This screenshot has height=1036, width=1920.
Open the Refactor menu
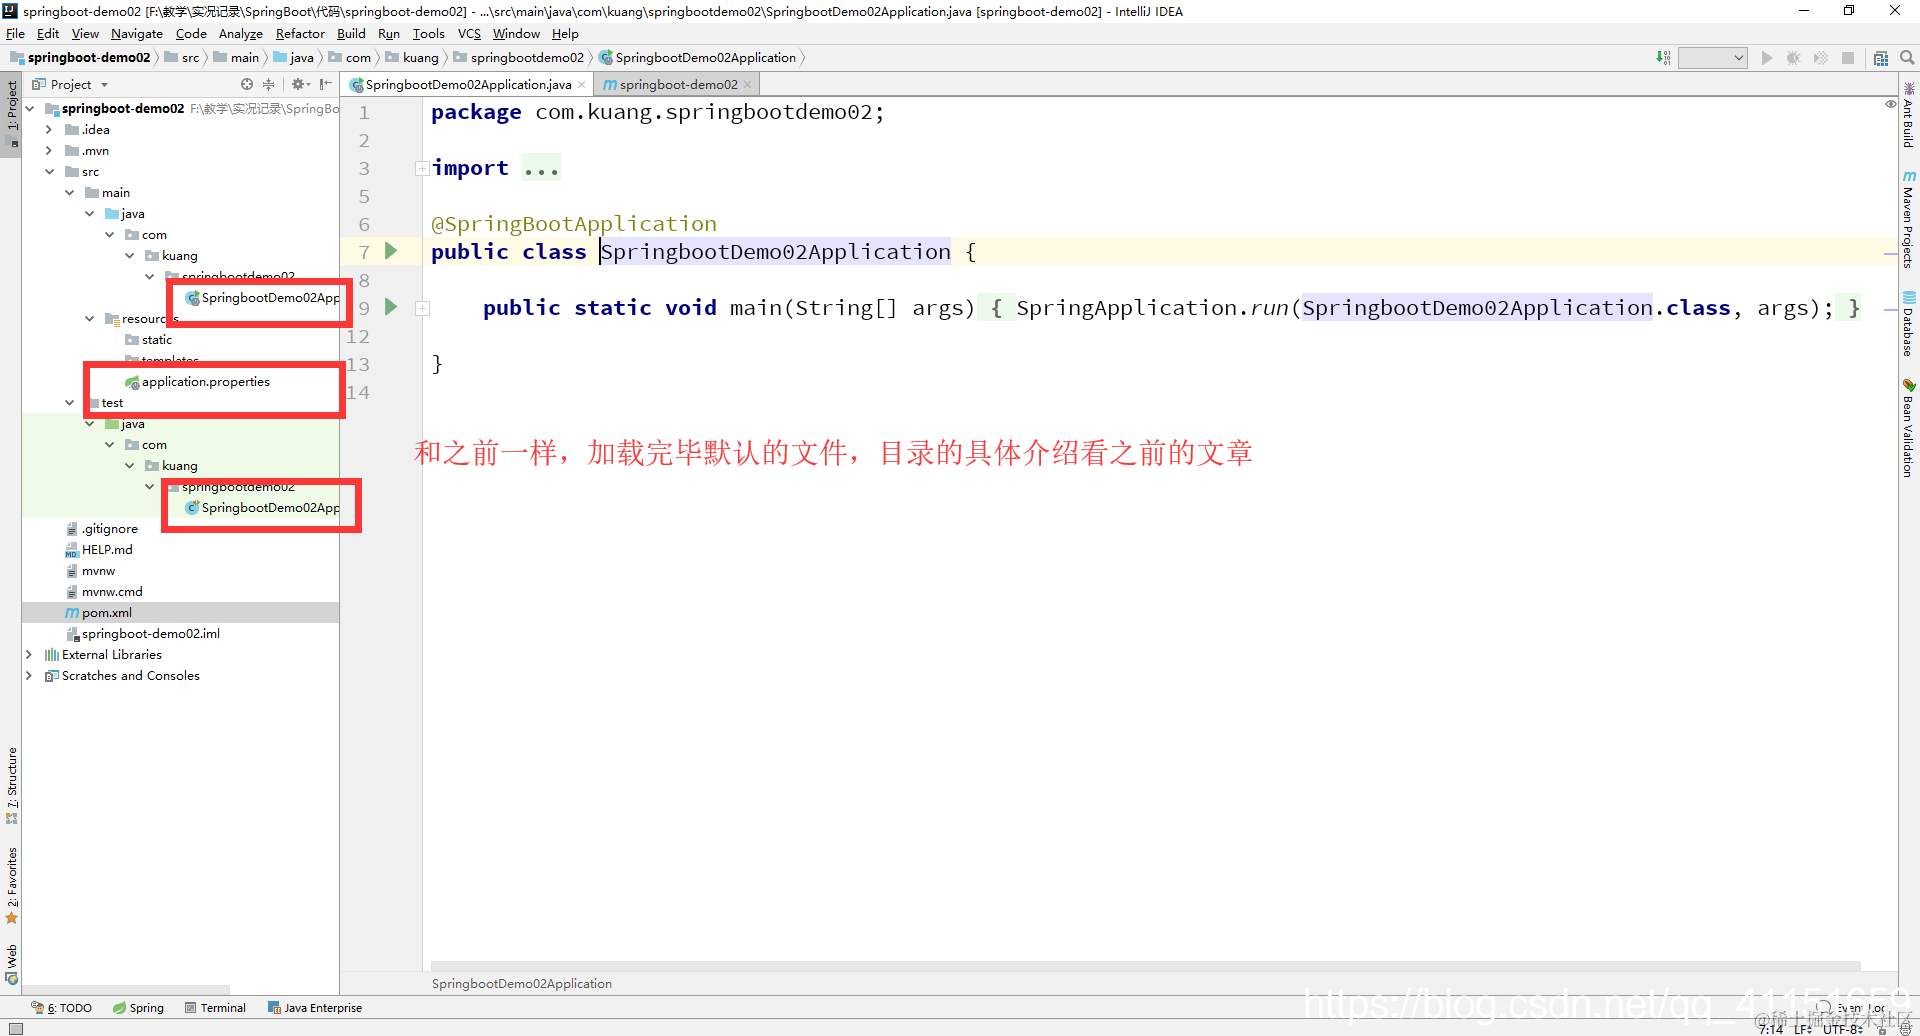pyautogui.click(x=300, y=34)
